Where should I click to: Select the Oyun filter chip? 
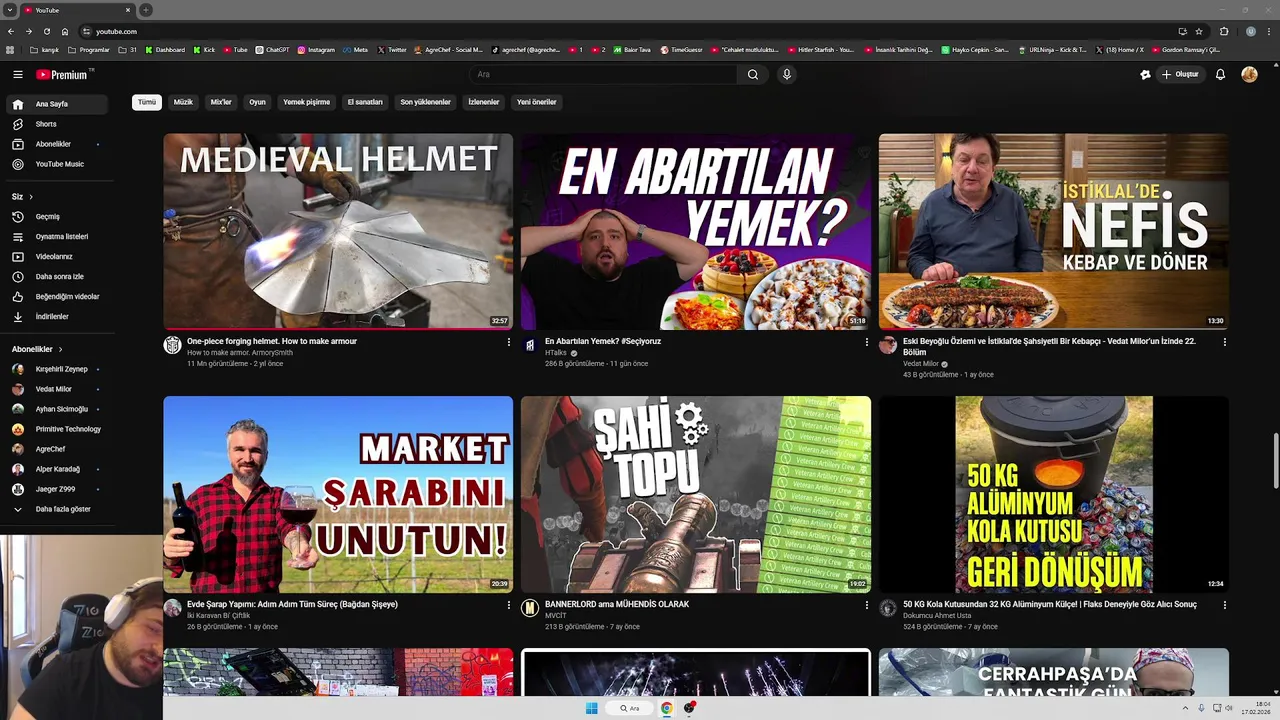[257, 102]
